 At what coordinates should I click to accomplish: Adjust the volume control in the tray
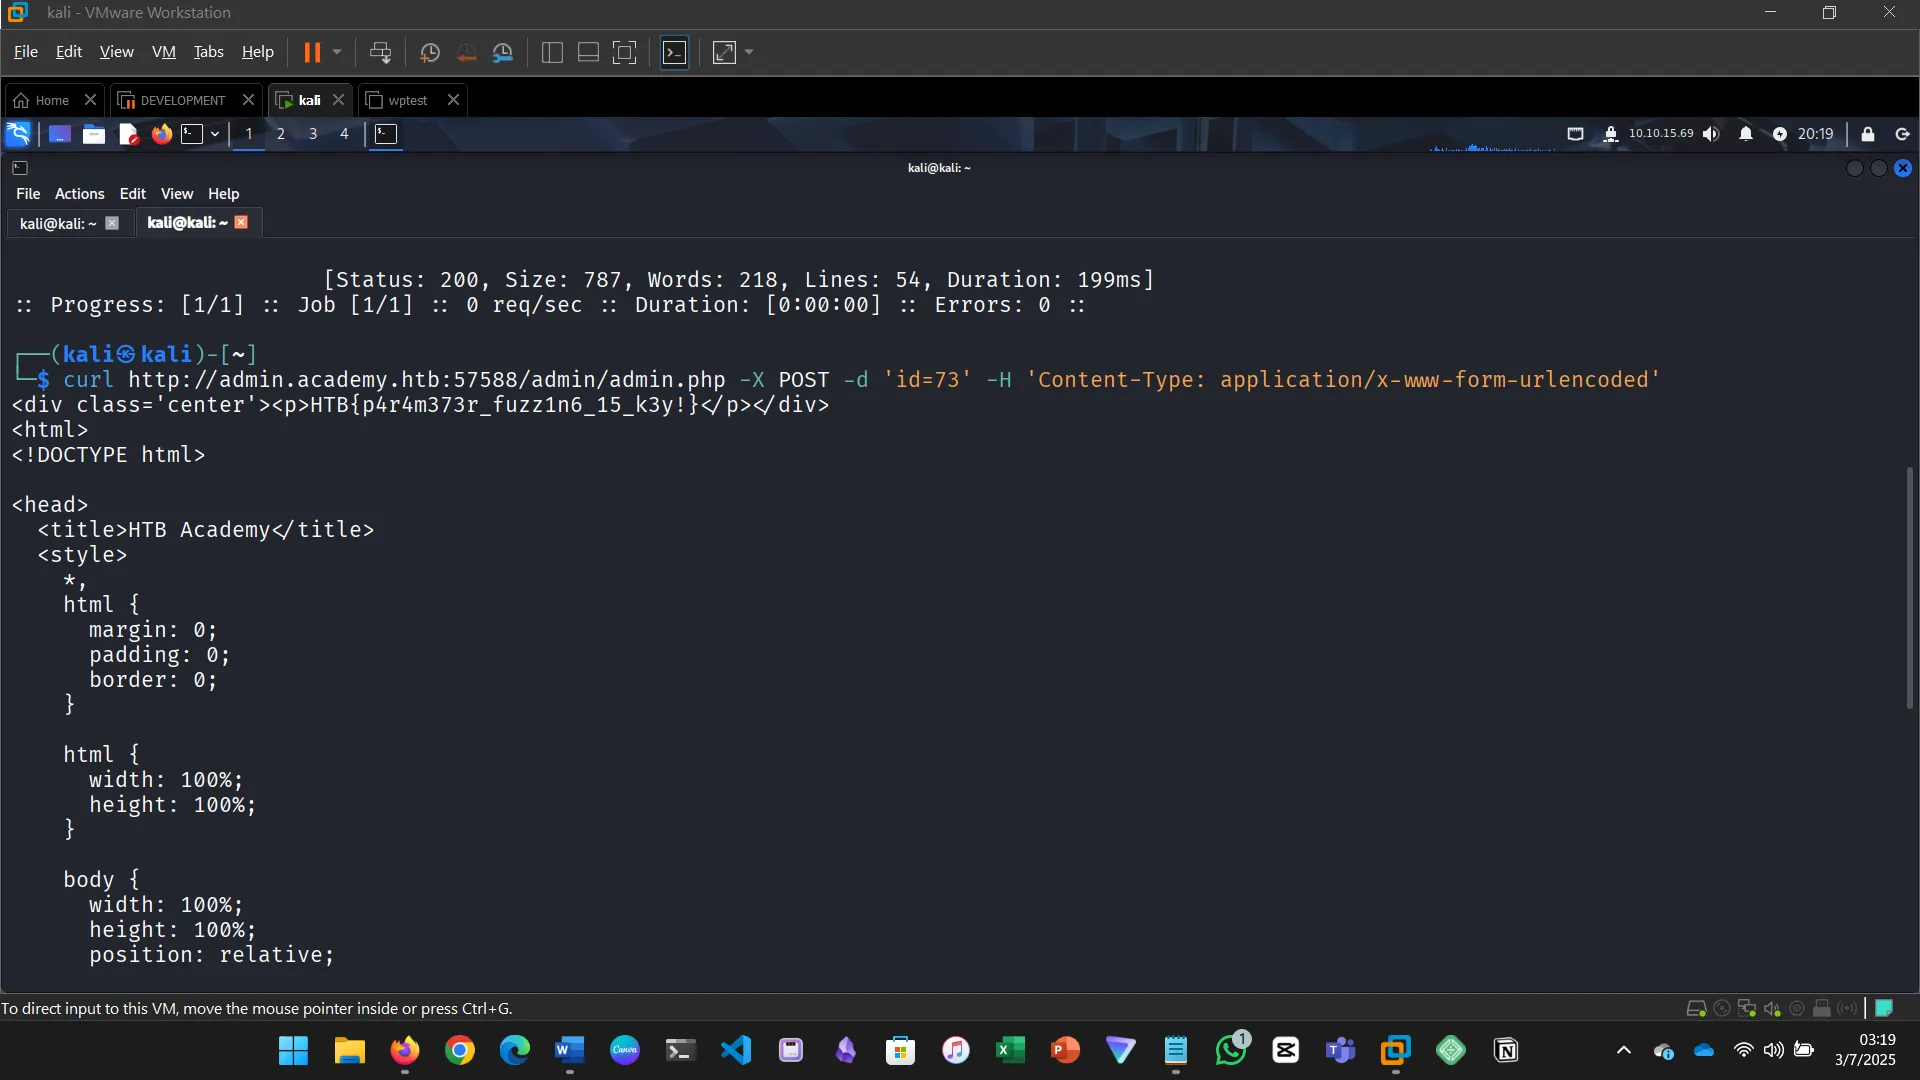click(1711, 133)
